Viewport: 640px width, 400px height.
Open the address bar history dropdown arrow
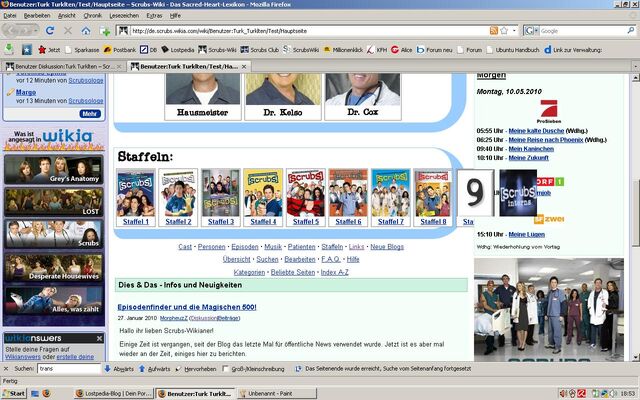click(514, 31)
